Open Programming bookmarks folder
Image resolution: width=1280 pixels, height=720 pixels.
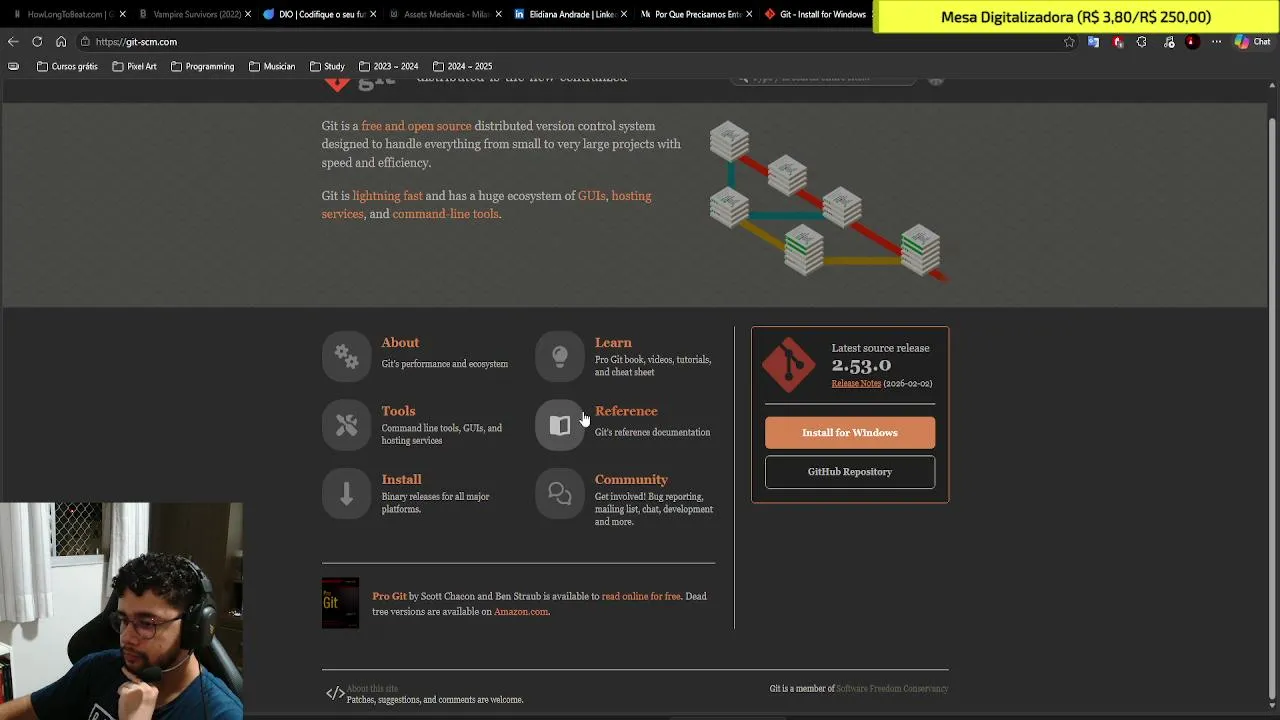pyautogui.click(x=202, y=67)
